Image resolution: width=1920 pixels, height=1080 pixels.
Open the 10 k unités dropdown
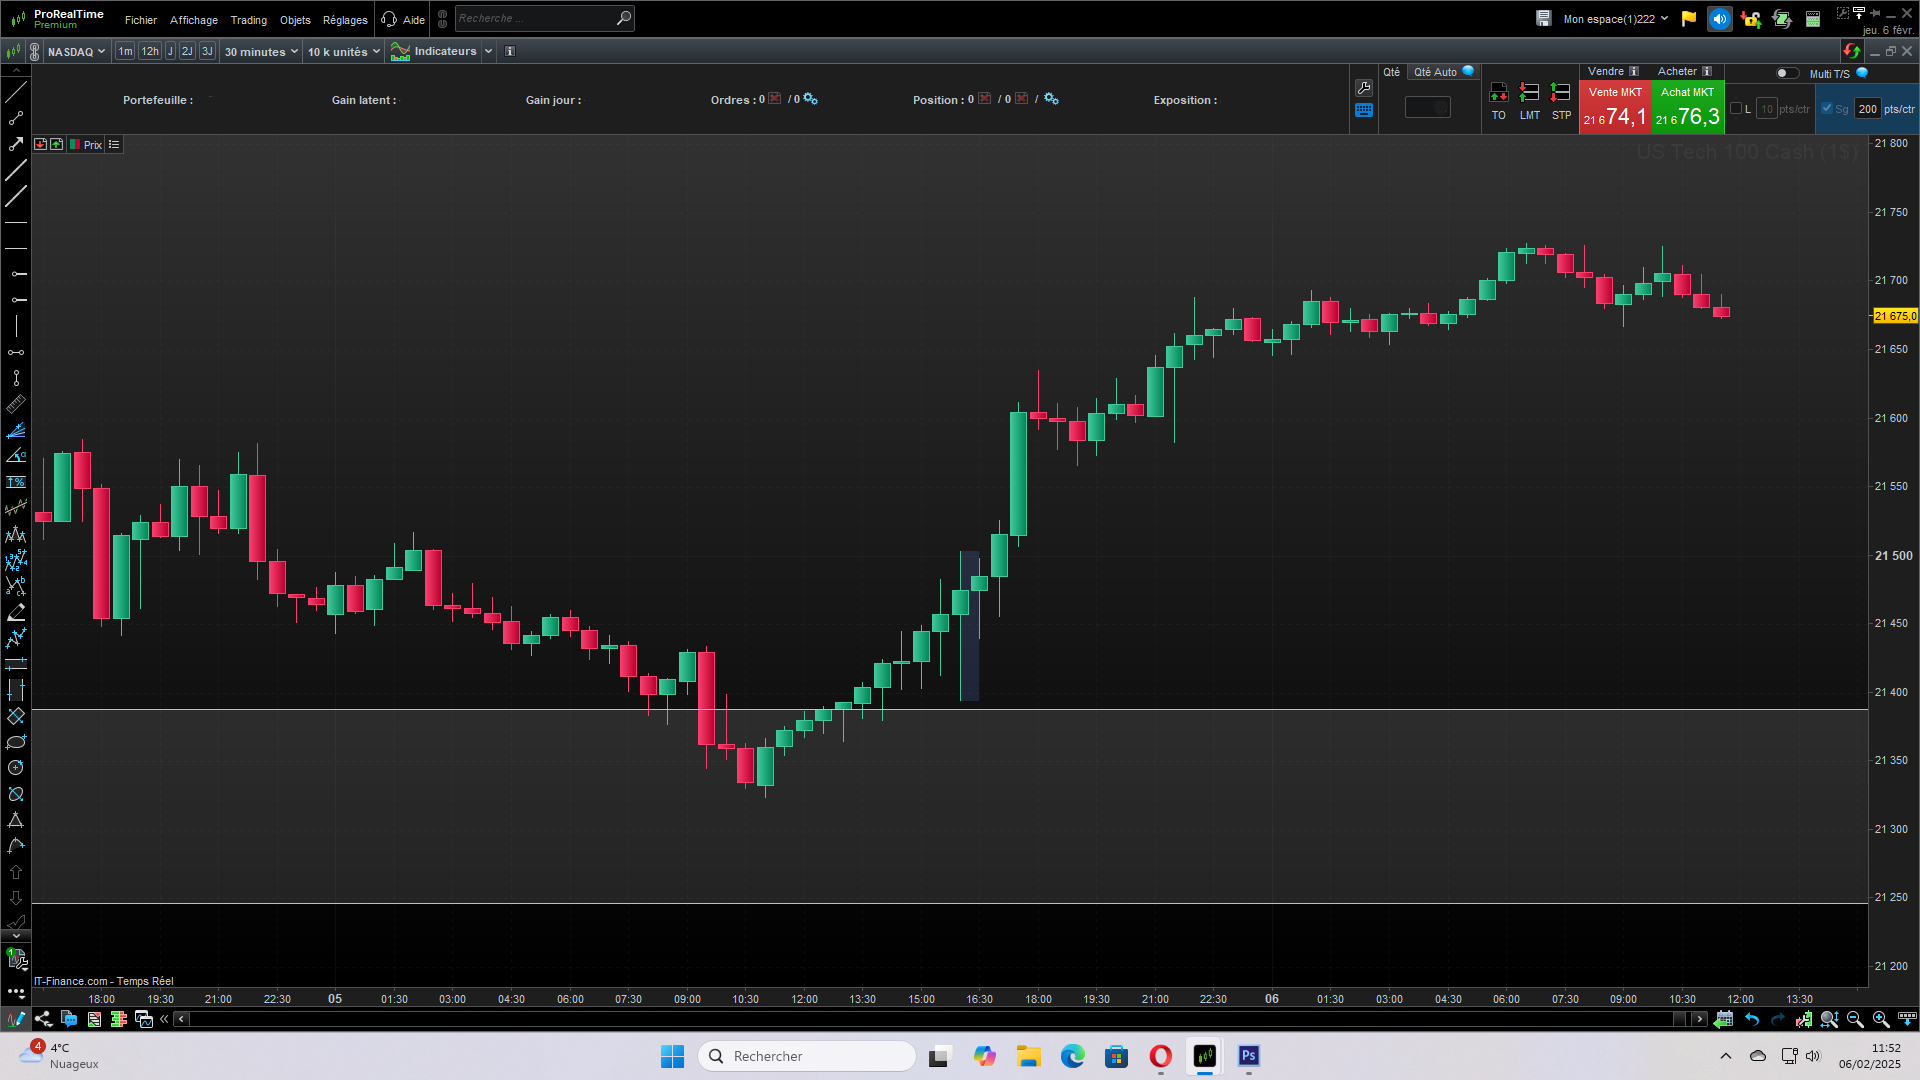coord(343,52)
